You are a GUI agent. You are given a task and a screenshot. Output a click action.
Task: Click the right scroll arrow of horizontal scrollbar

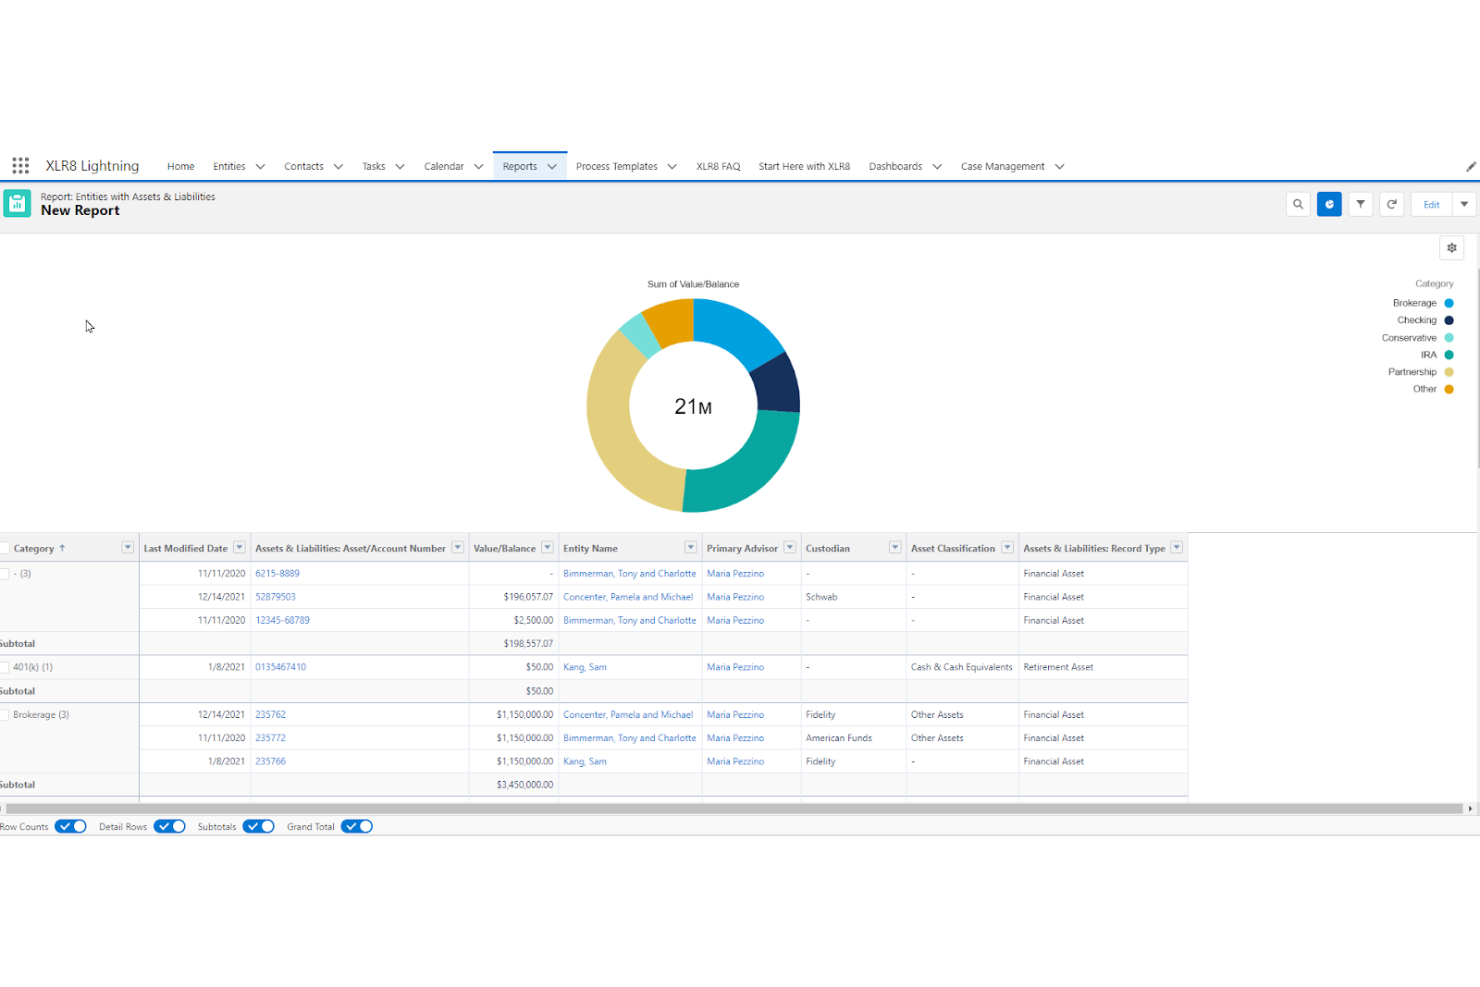click(x=1469, y=808)
